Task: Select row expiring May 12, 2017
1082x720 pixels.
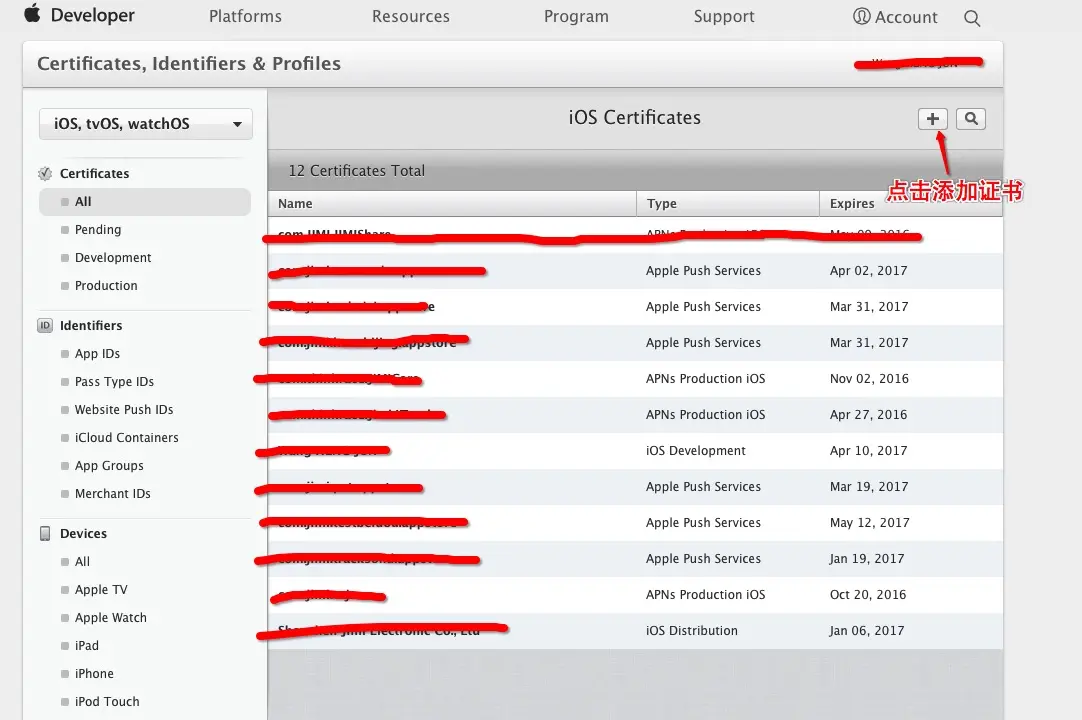Action: click(635, 523)
